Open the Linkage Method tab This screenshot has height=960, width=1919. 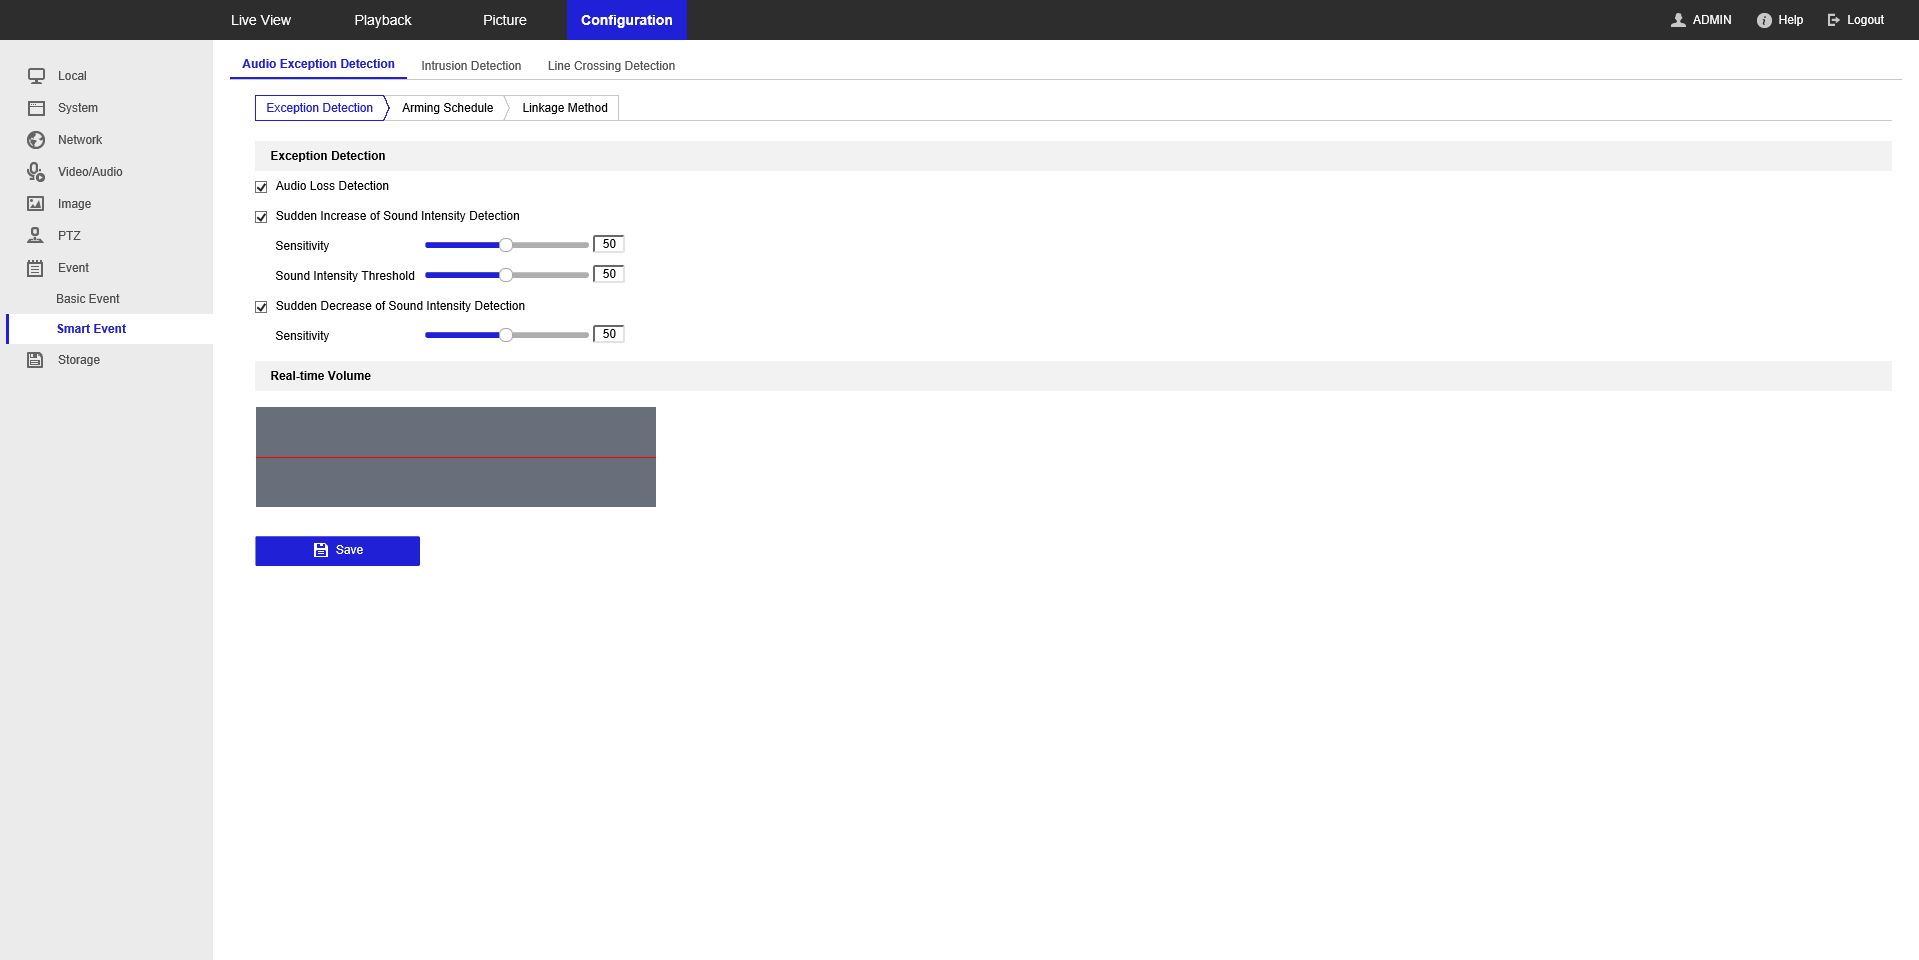point(564,107)
